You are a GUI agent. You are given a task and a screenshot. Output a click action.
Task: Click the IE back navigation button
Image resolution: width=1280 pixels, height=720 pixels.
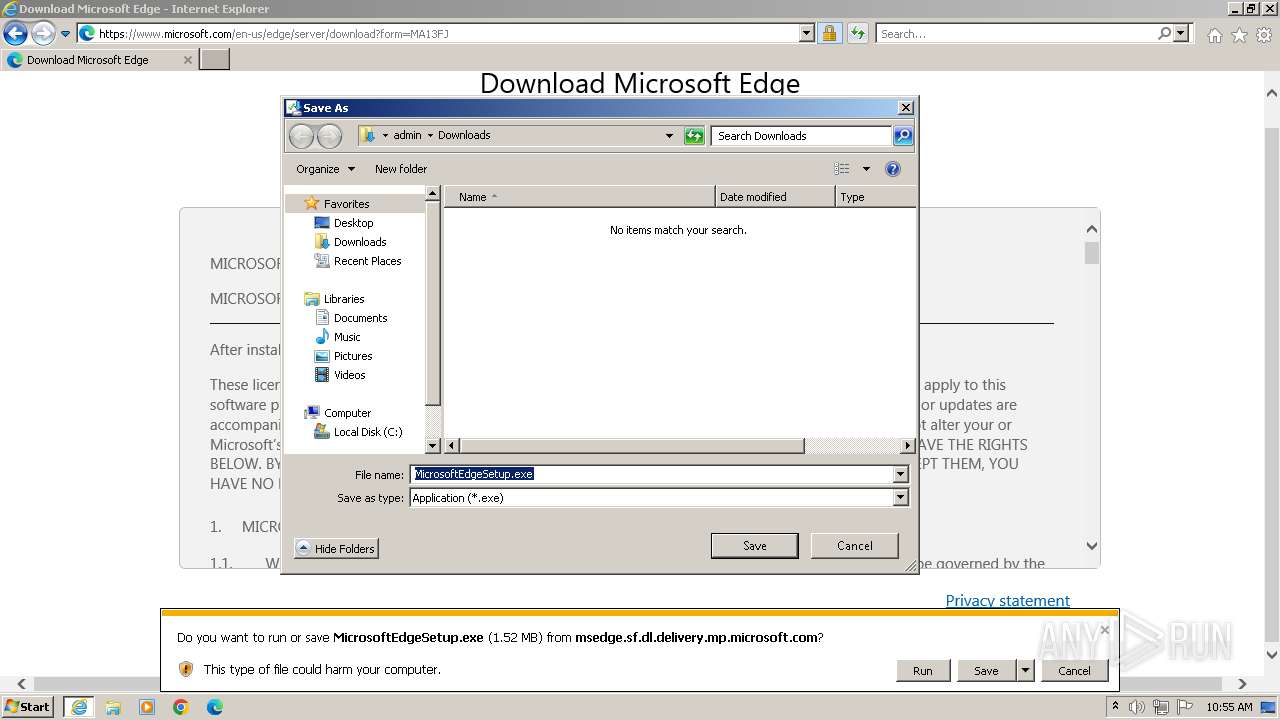[15, 33]
